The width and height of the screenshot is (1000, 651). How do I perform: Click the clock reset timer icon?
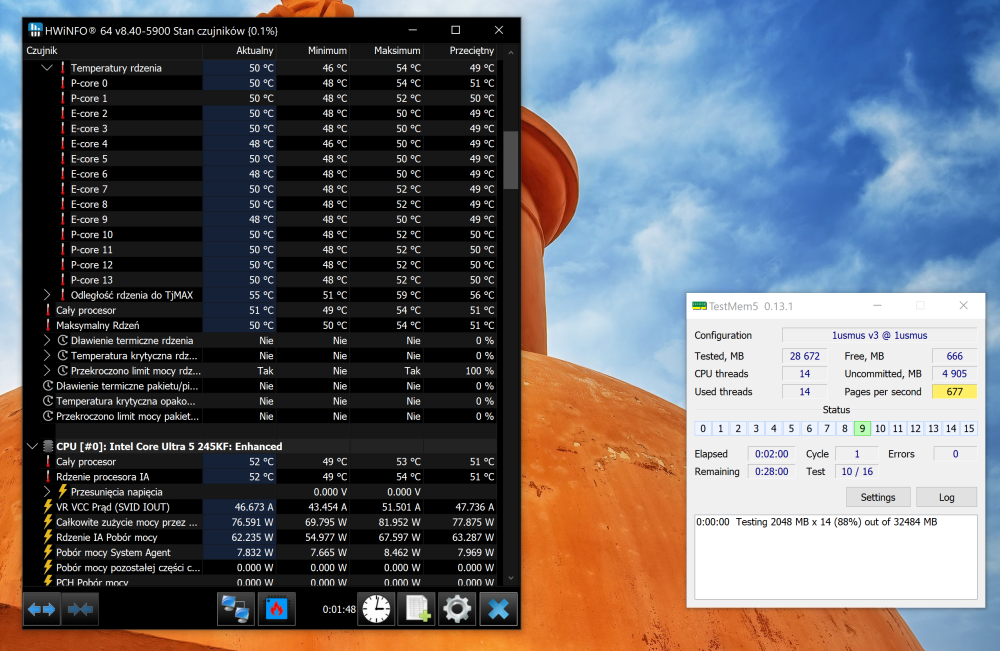point(377,609)
